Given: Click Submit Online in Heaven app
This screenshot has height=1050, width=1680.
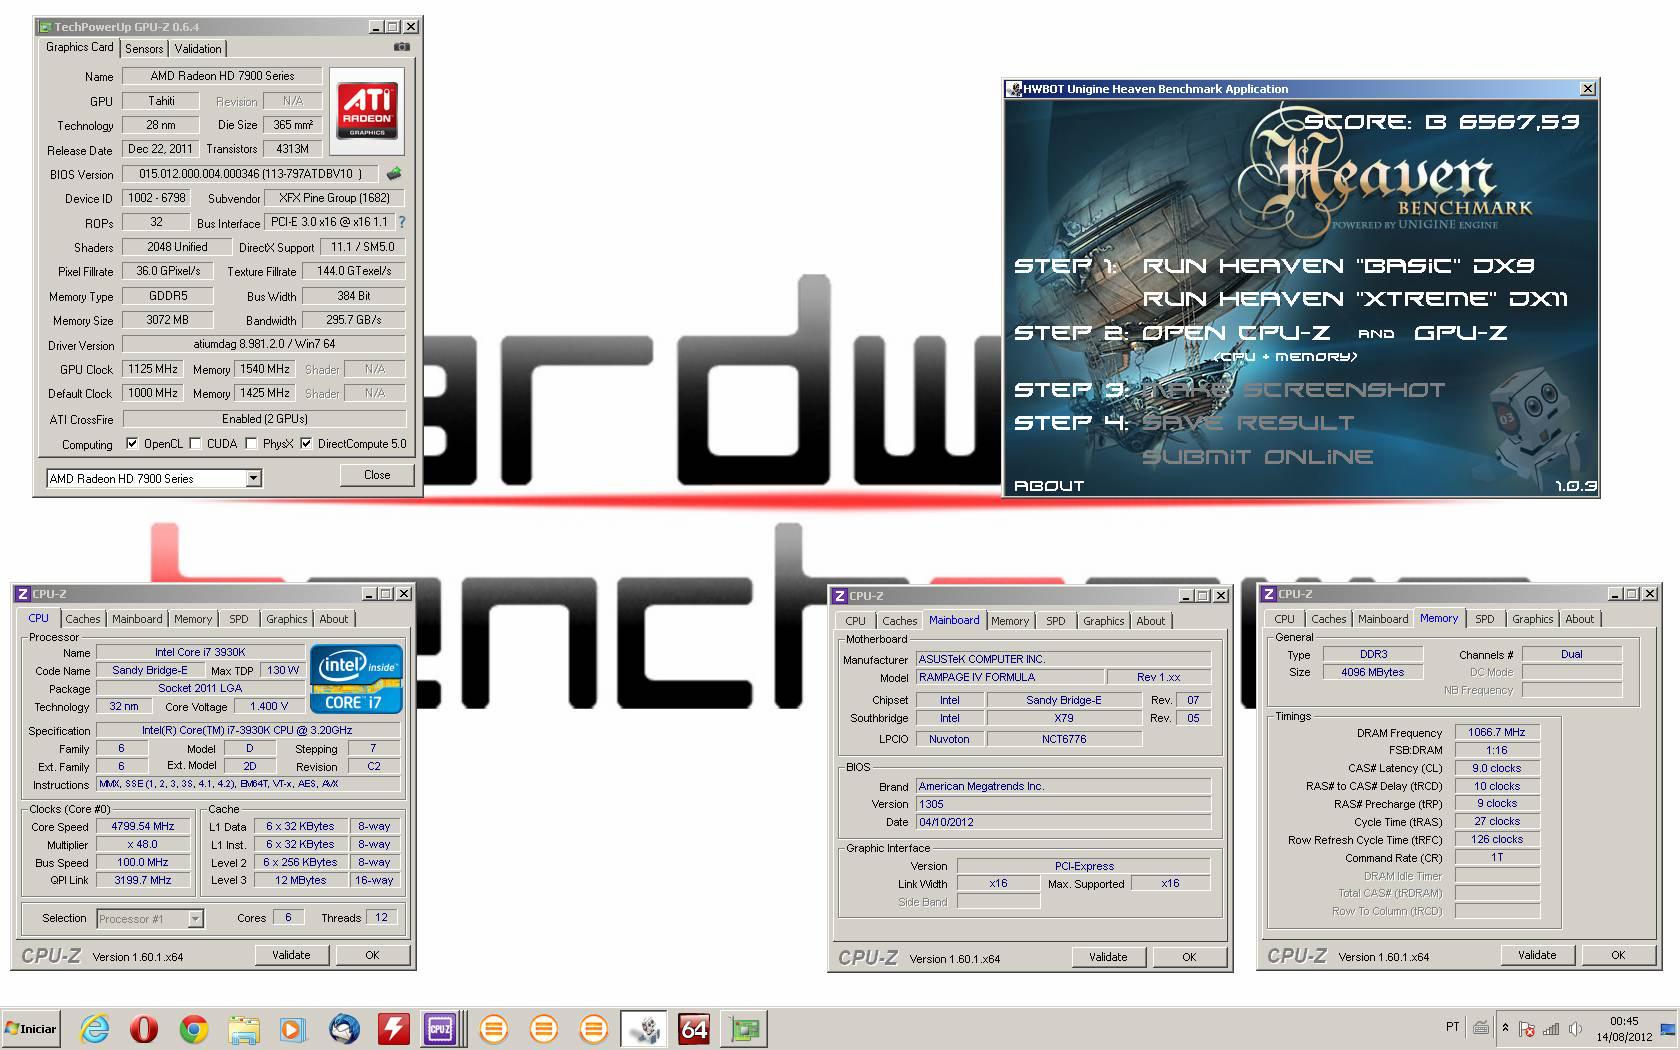Looking at the screenshot, I should coord(1258,457).
